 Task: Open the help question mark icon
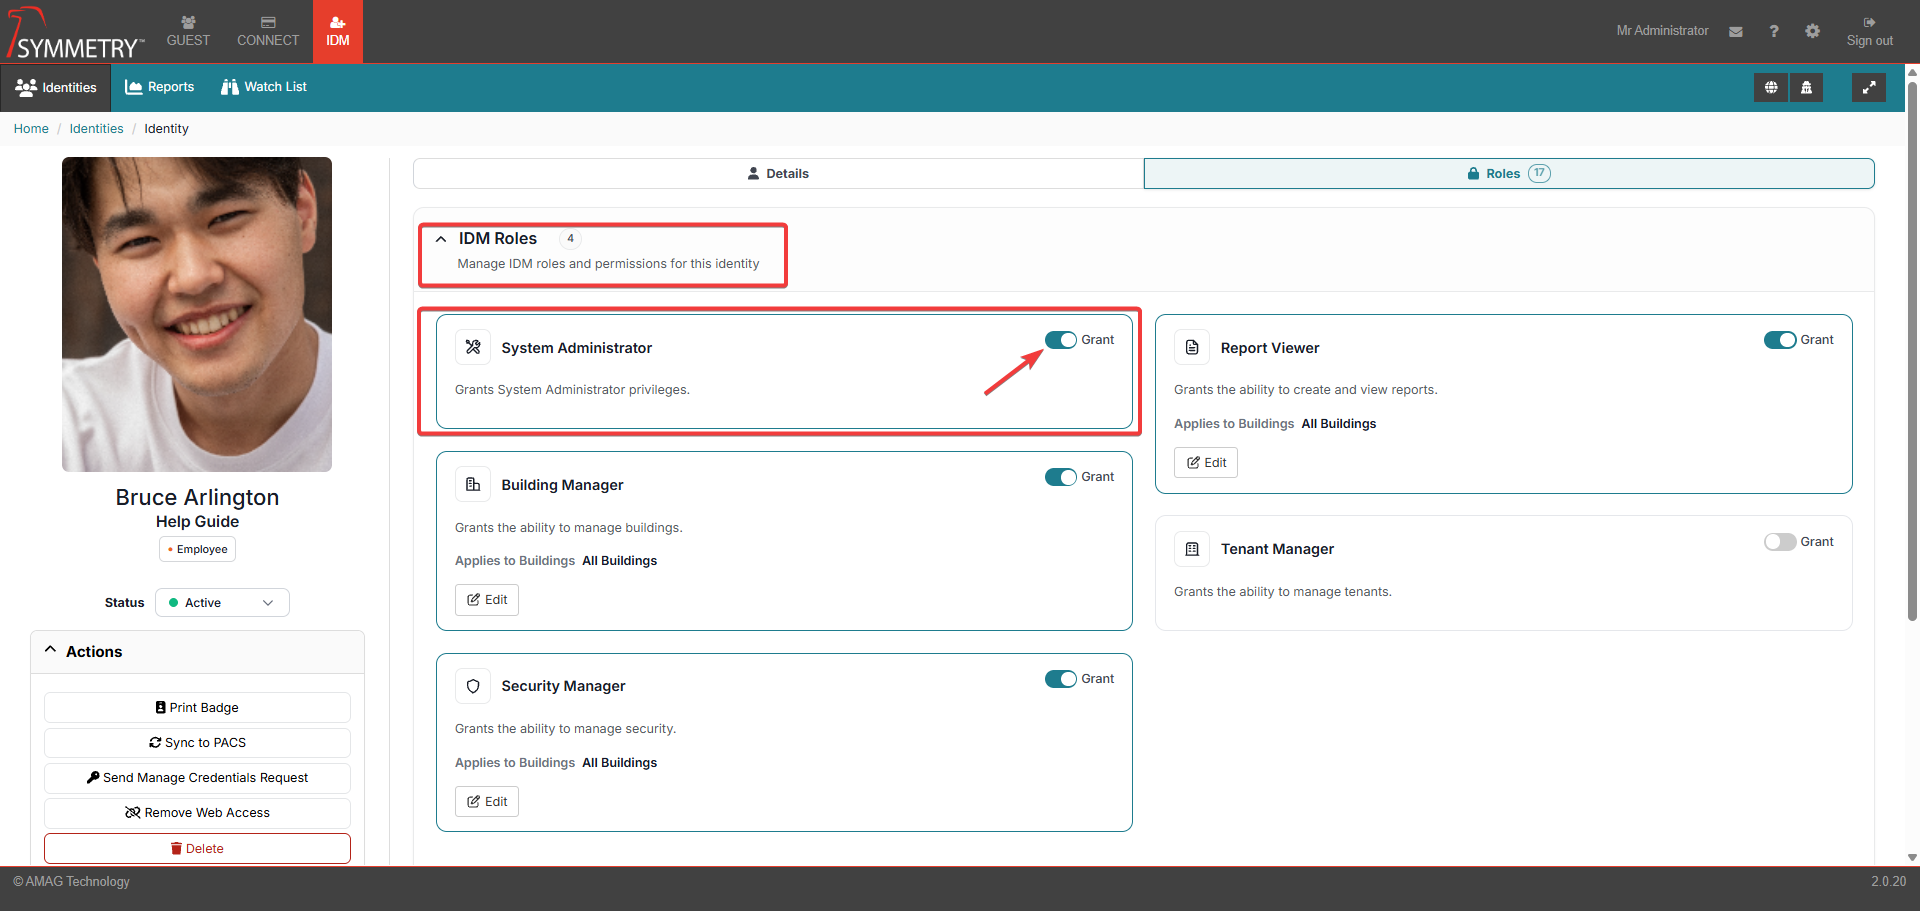click(x=1774, y=32)
